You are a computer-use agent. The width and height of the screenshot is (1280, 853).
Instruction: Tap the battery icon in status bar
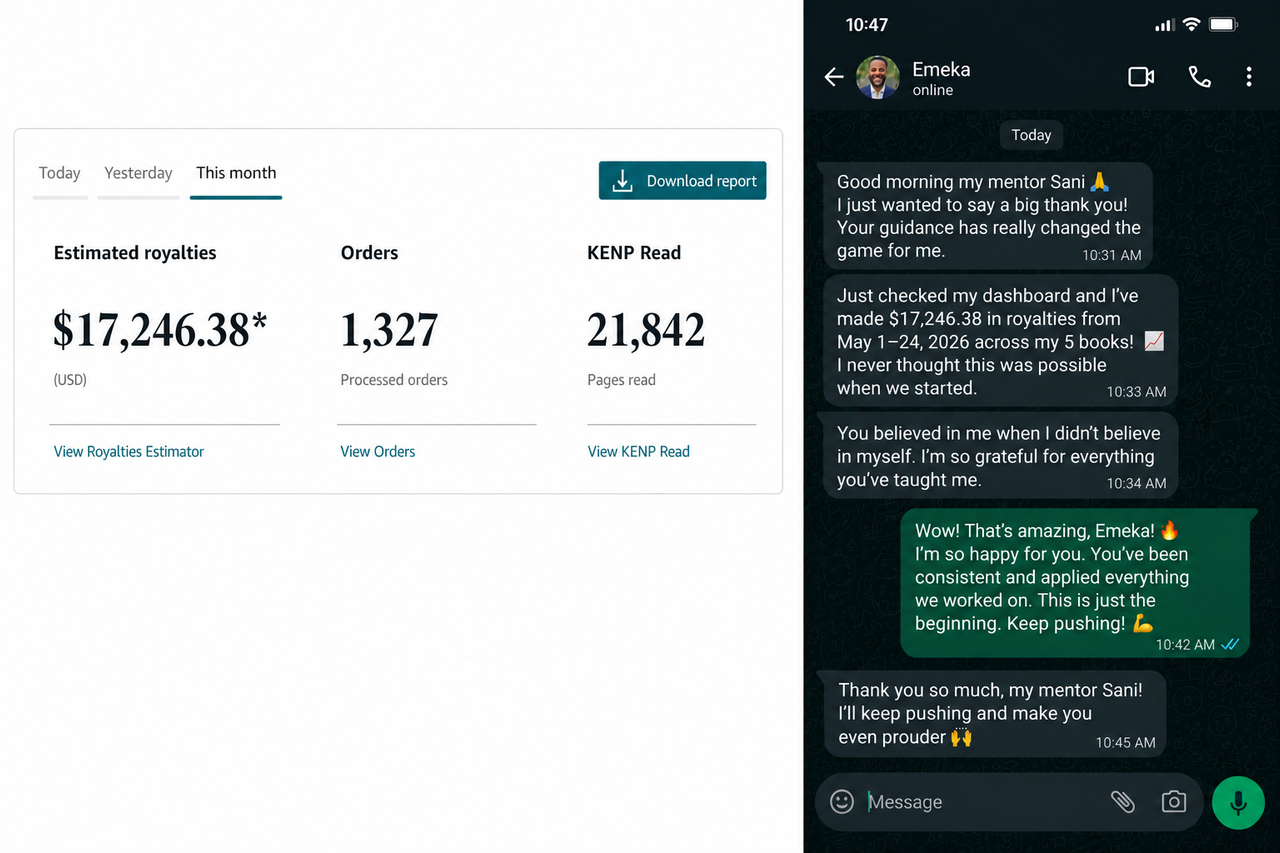pos(1224,25)
